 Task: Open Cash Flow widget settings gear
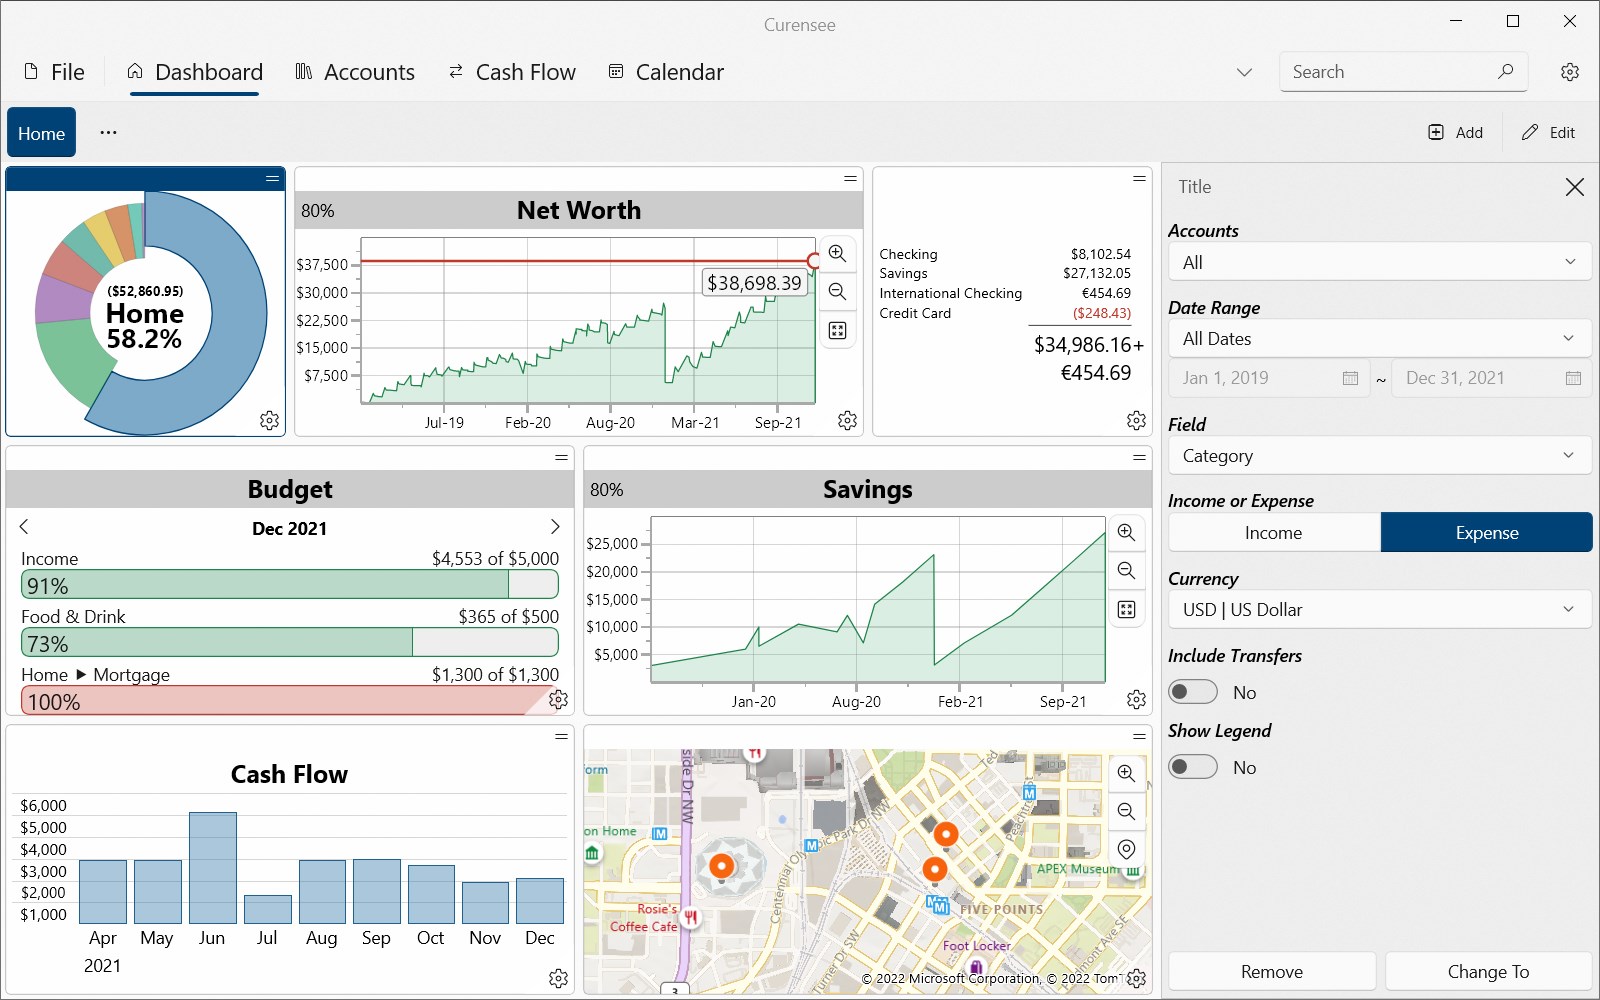coord(558,978)
